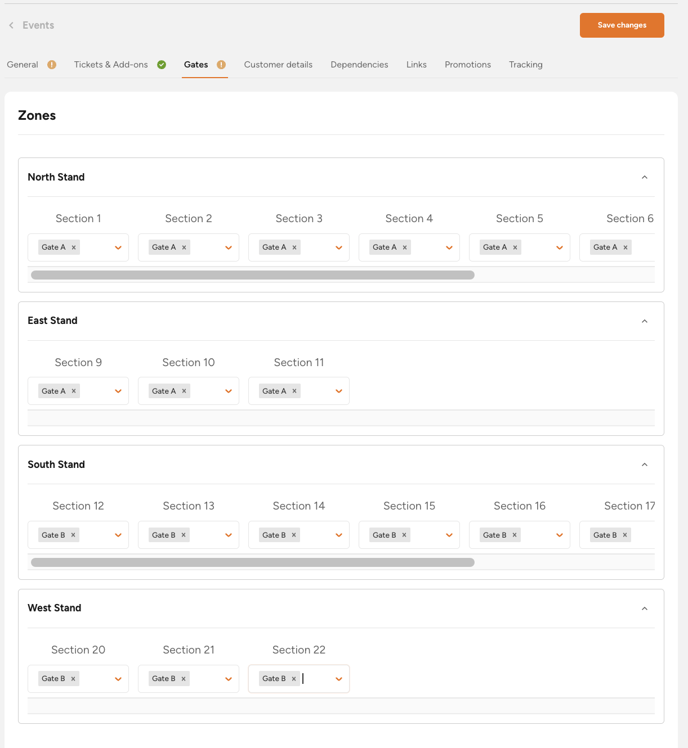This screenshot has width=688, height=748.
Task: Remove Gate B tag from Section 14
Action: coord(294,536)
